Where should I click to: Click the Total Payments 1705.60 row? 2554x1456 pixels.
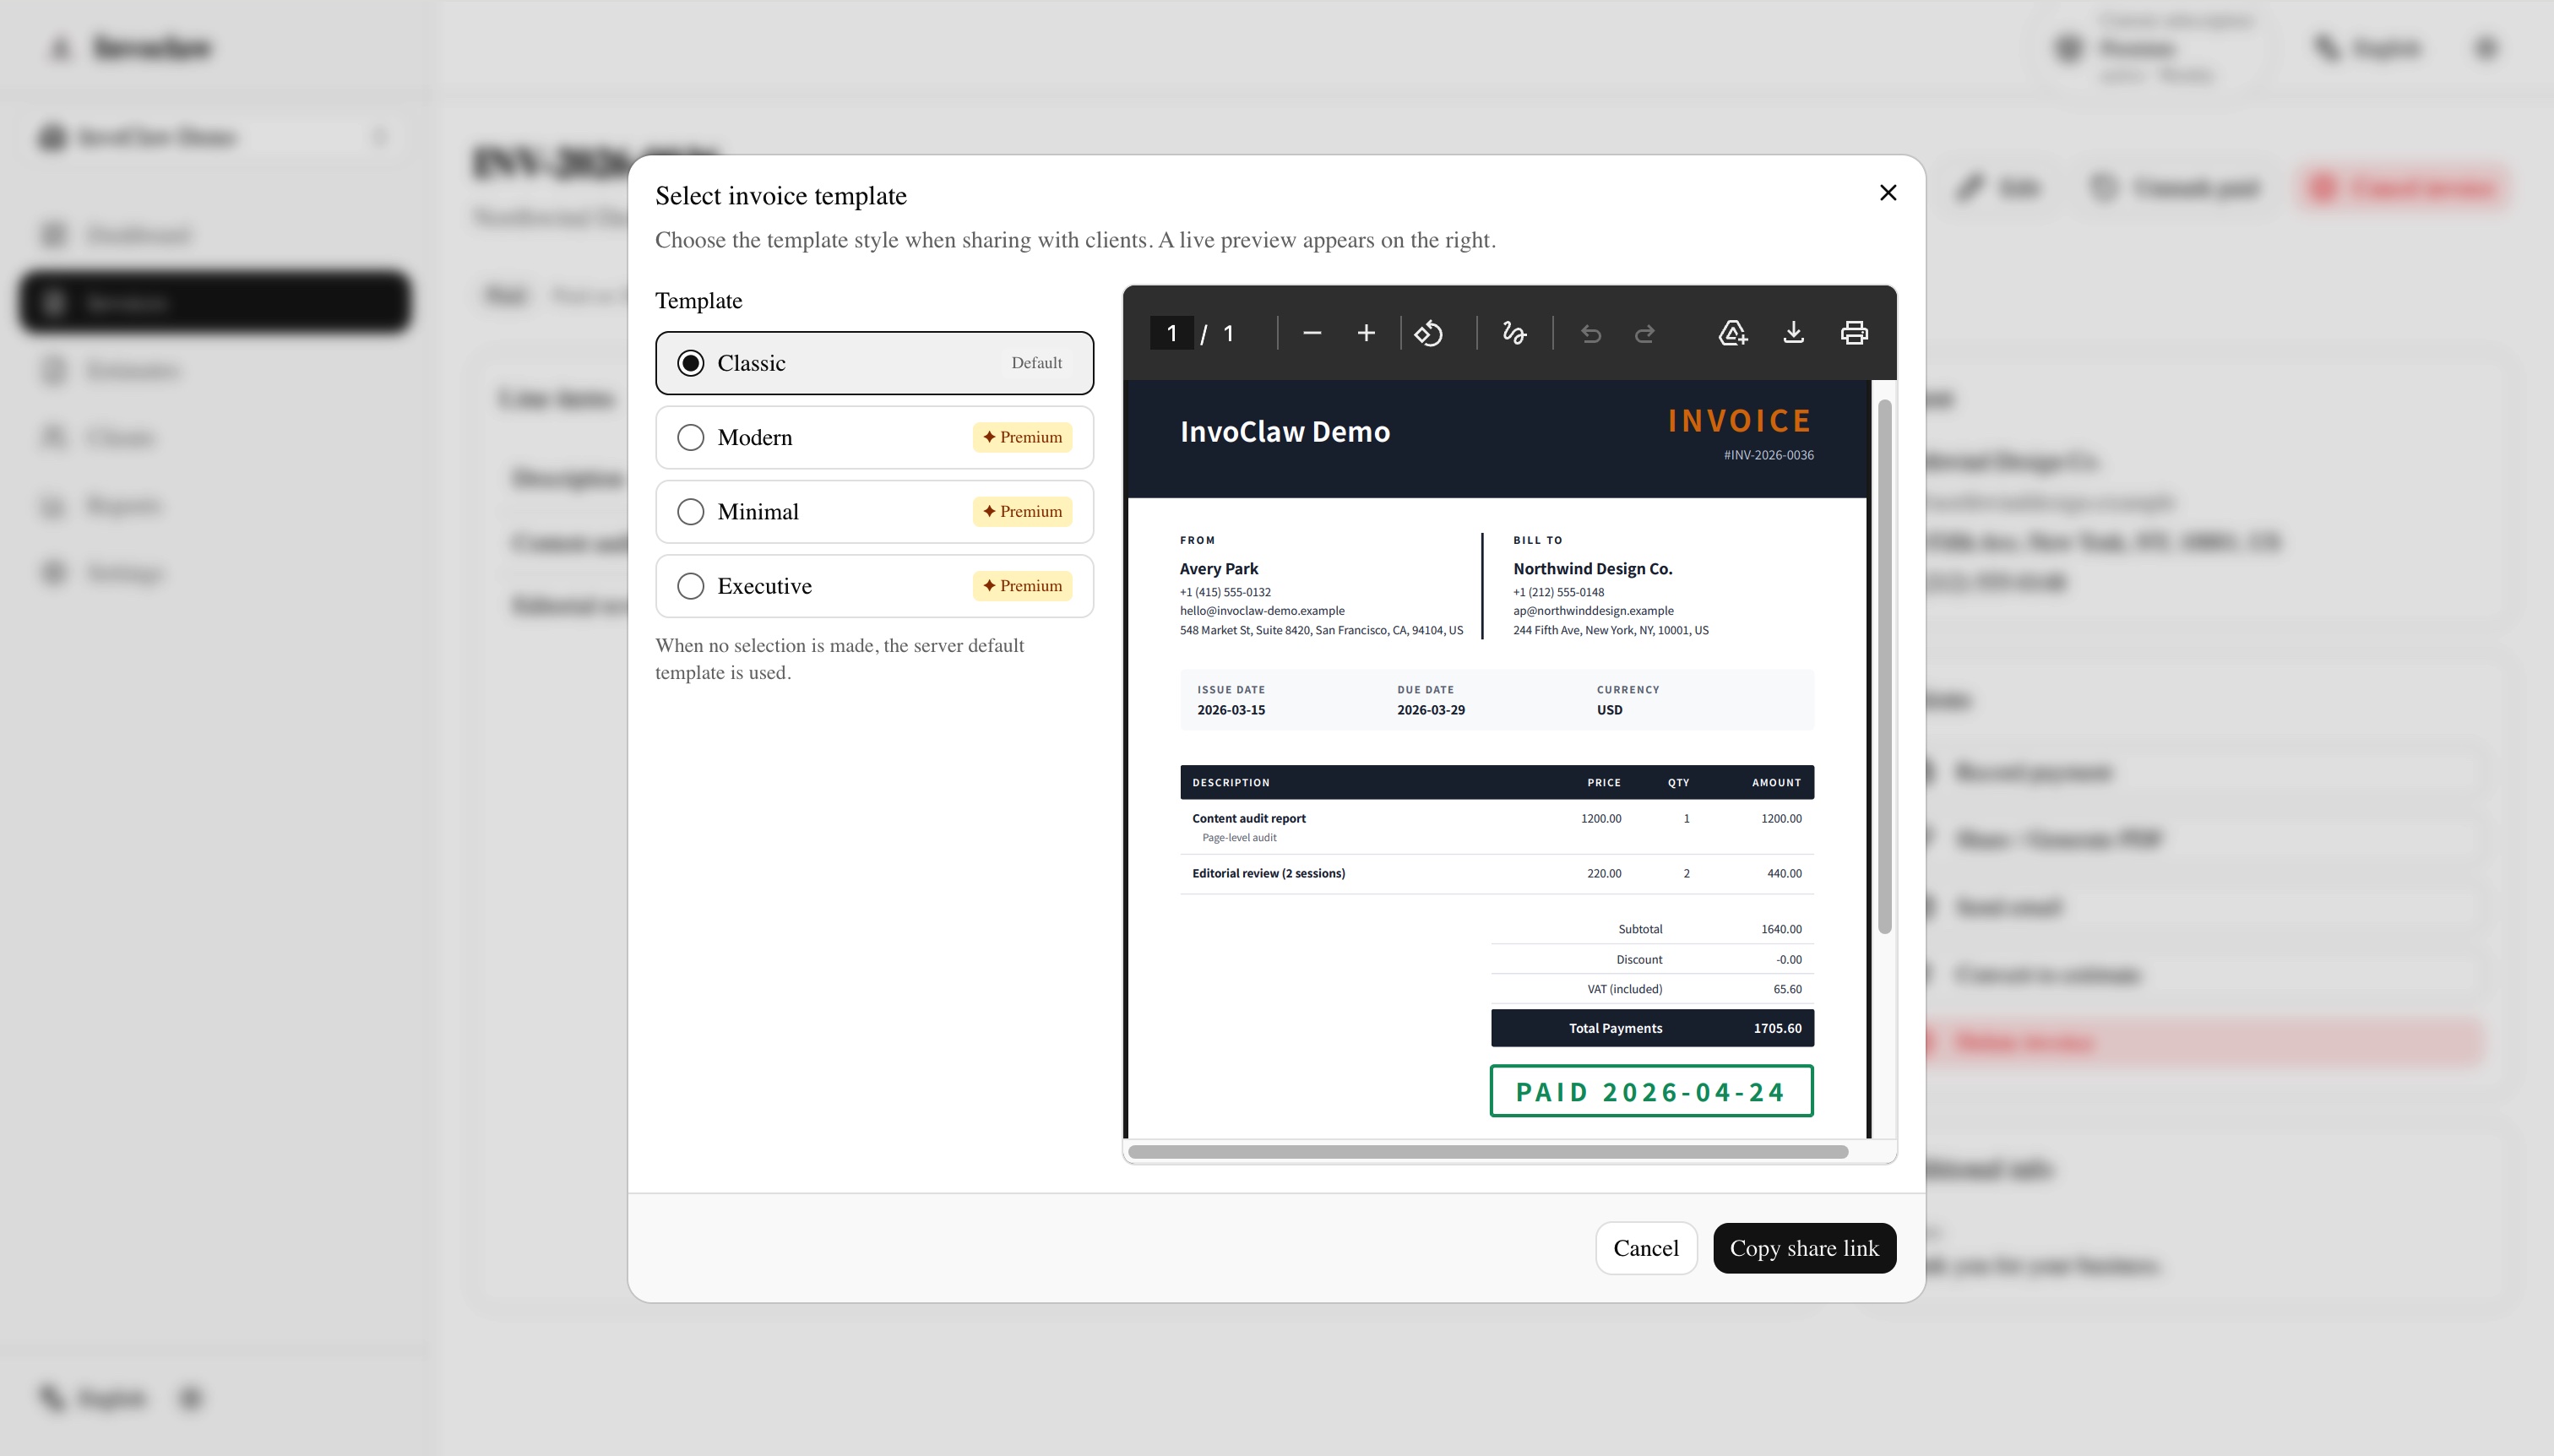pyautogui.click(x=1652, y=1028)
